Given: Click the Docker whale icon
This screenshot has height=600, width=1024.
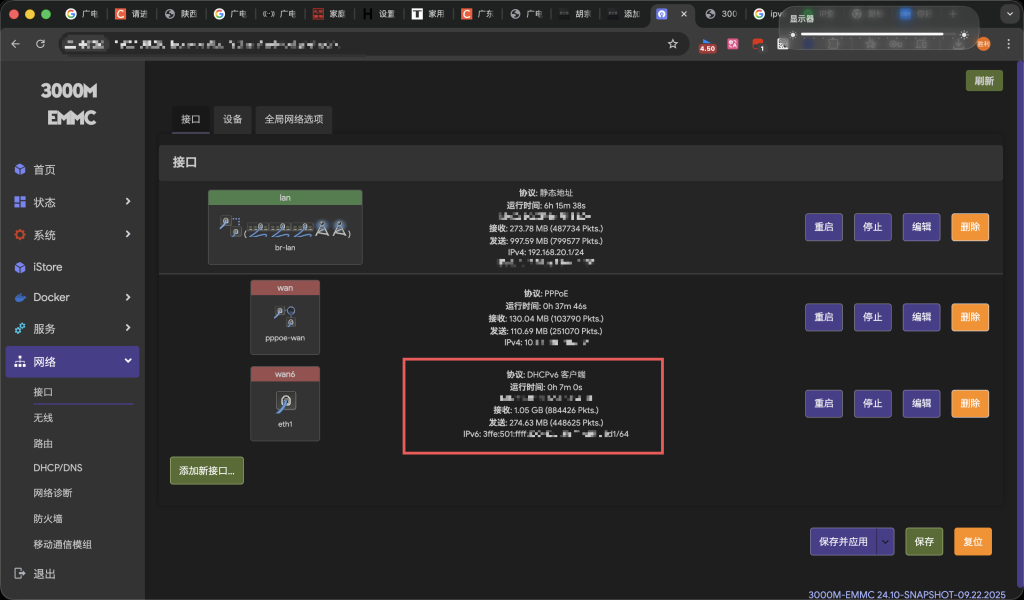Looking at the screenshot, I should coord(20,297).
